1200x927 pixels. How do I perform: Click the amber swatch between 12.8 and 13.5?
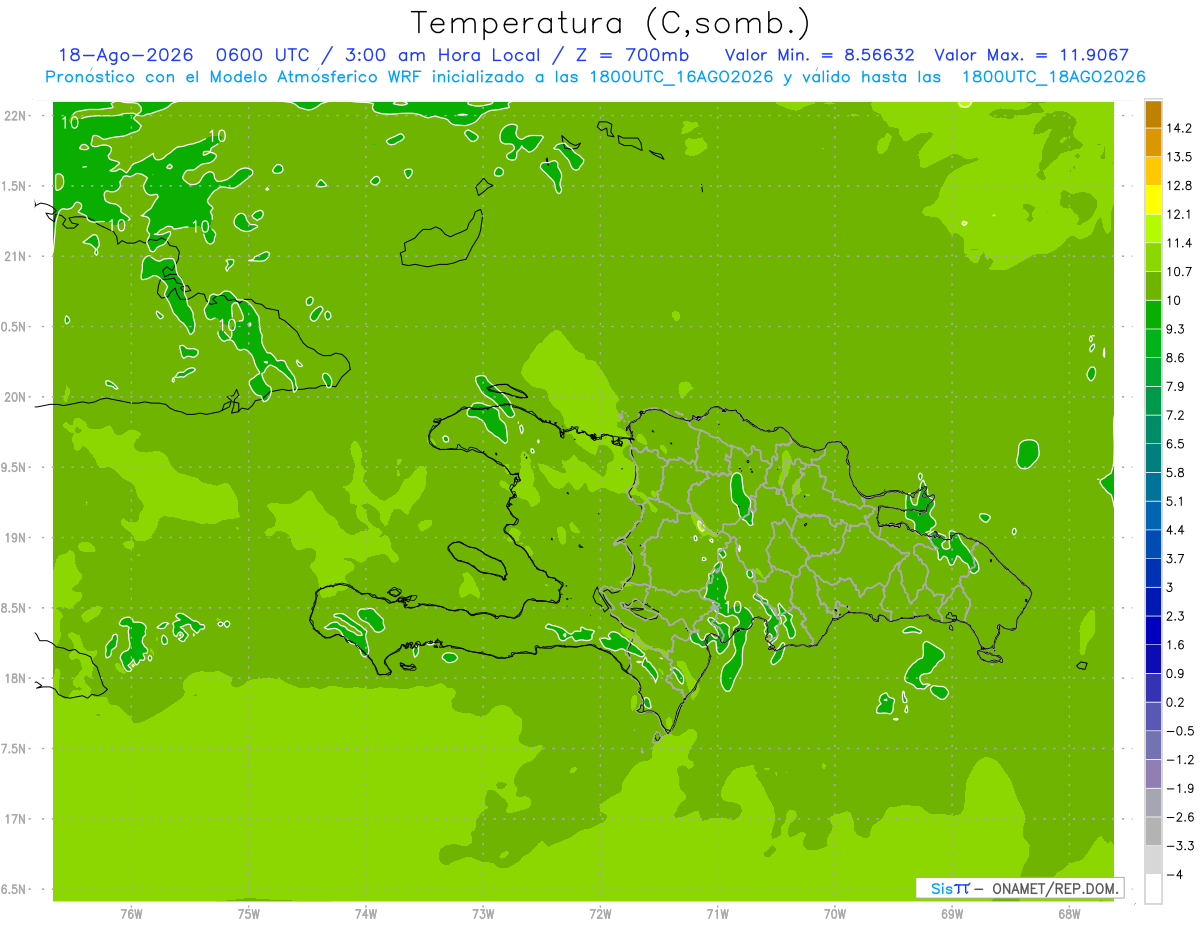tap(1153, 172)
